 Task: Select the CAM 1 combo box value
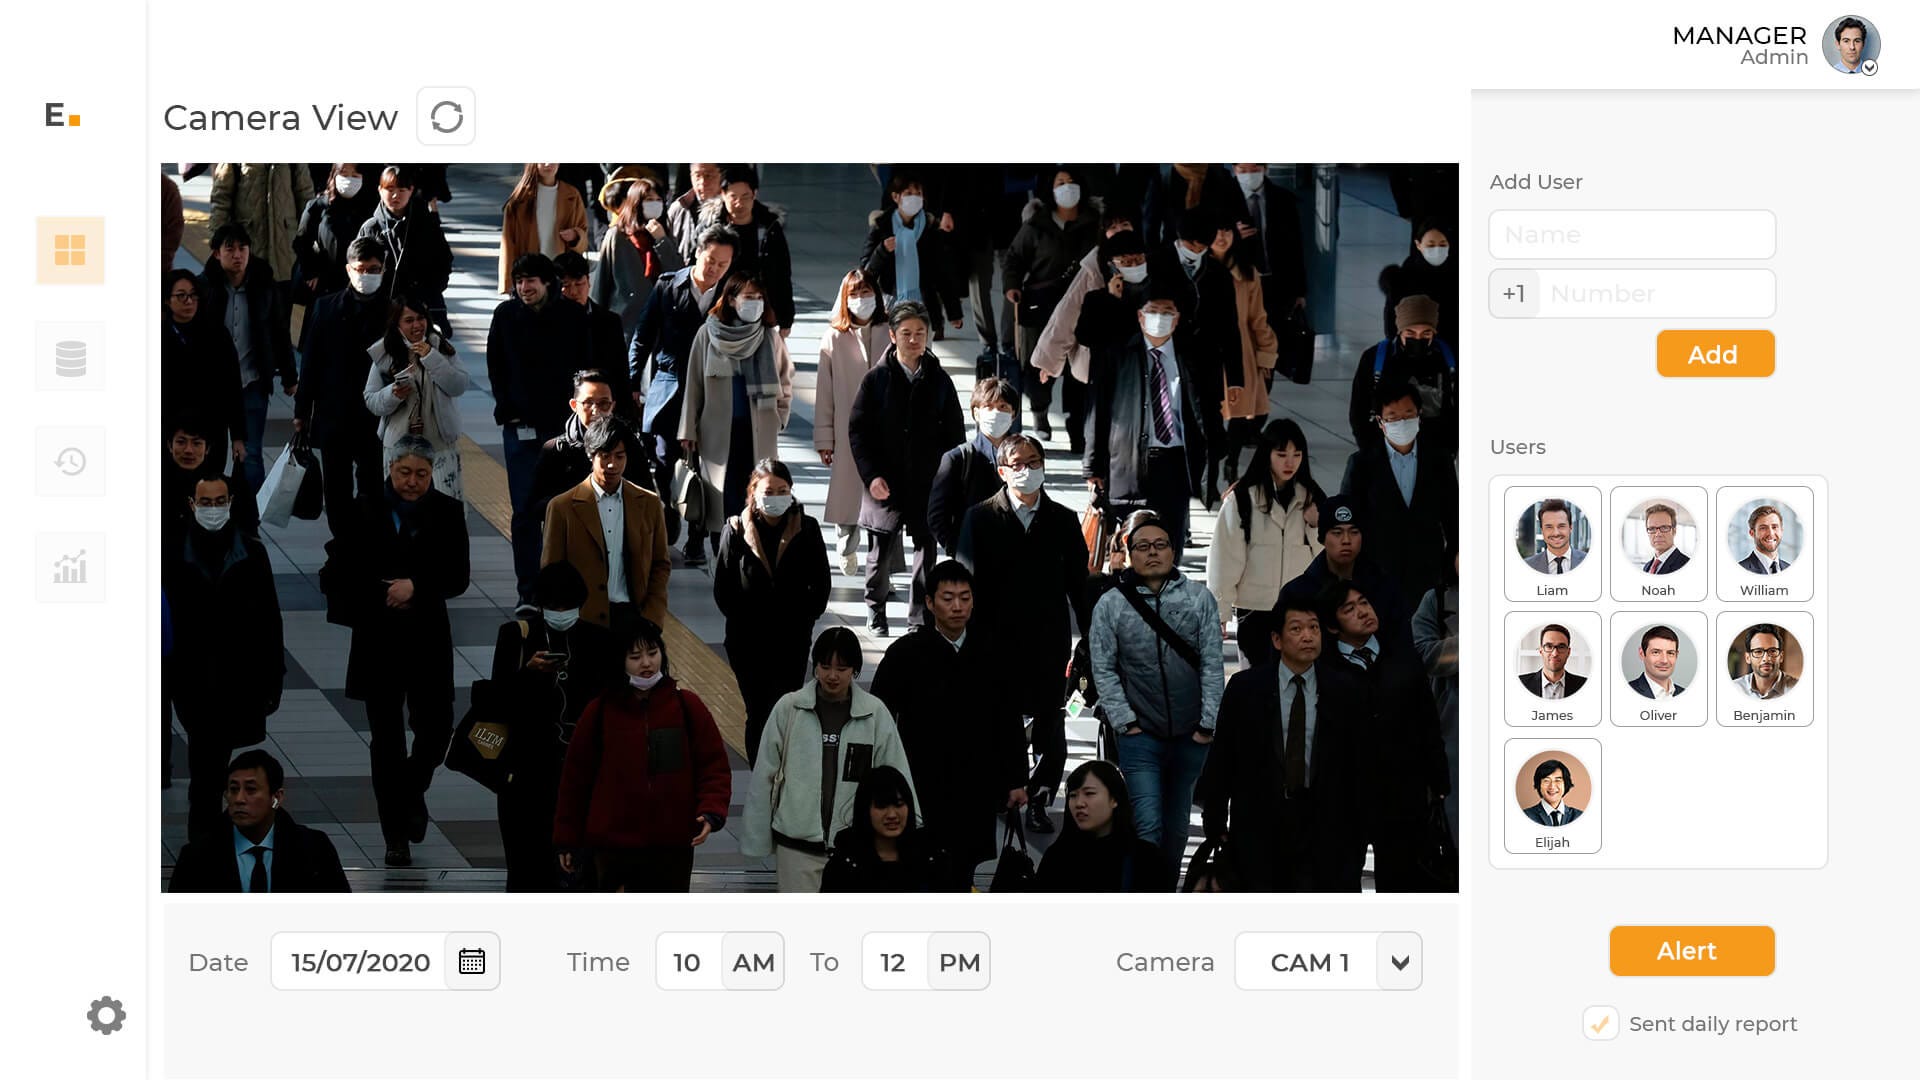(x=1309, y=962)
